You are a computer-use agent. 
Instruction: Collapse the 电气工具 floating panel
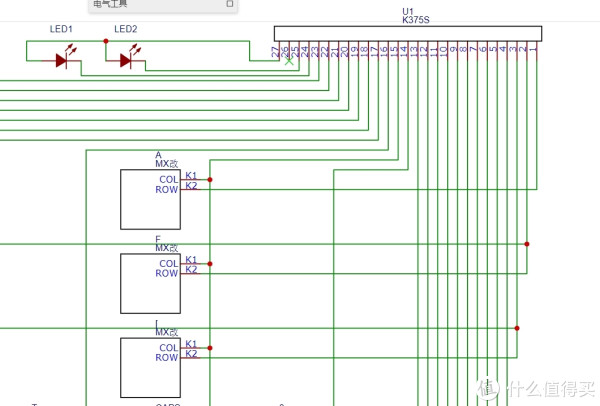[x=230, y=3]
